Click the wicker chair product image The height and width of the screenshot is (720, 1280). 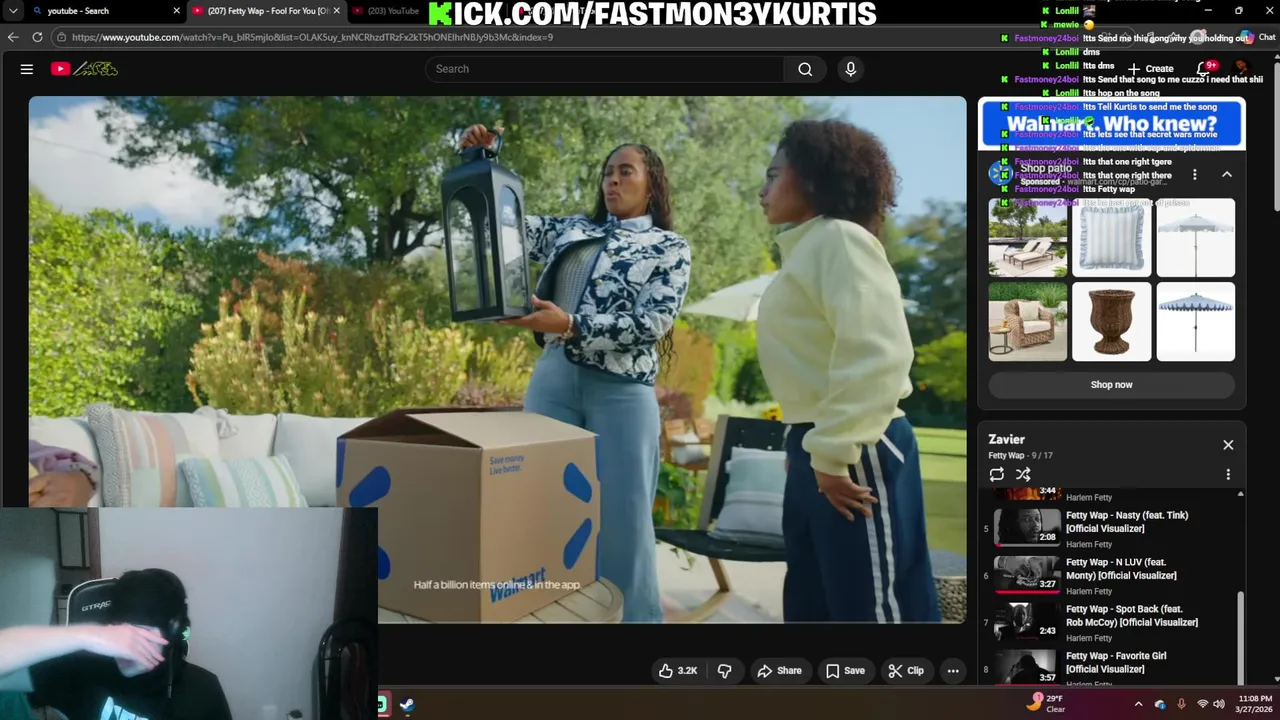[x=1027, y=321]
